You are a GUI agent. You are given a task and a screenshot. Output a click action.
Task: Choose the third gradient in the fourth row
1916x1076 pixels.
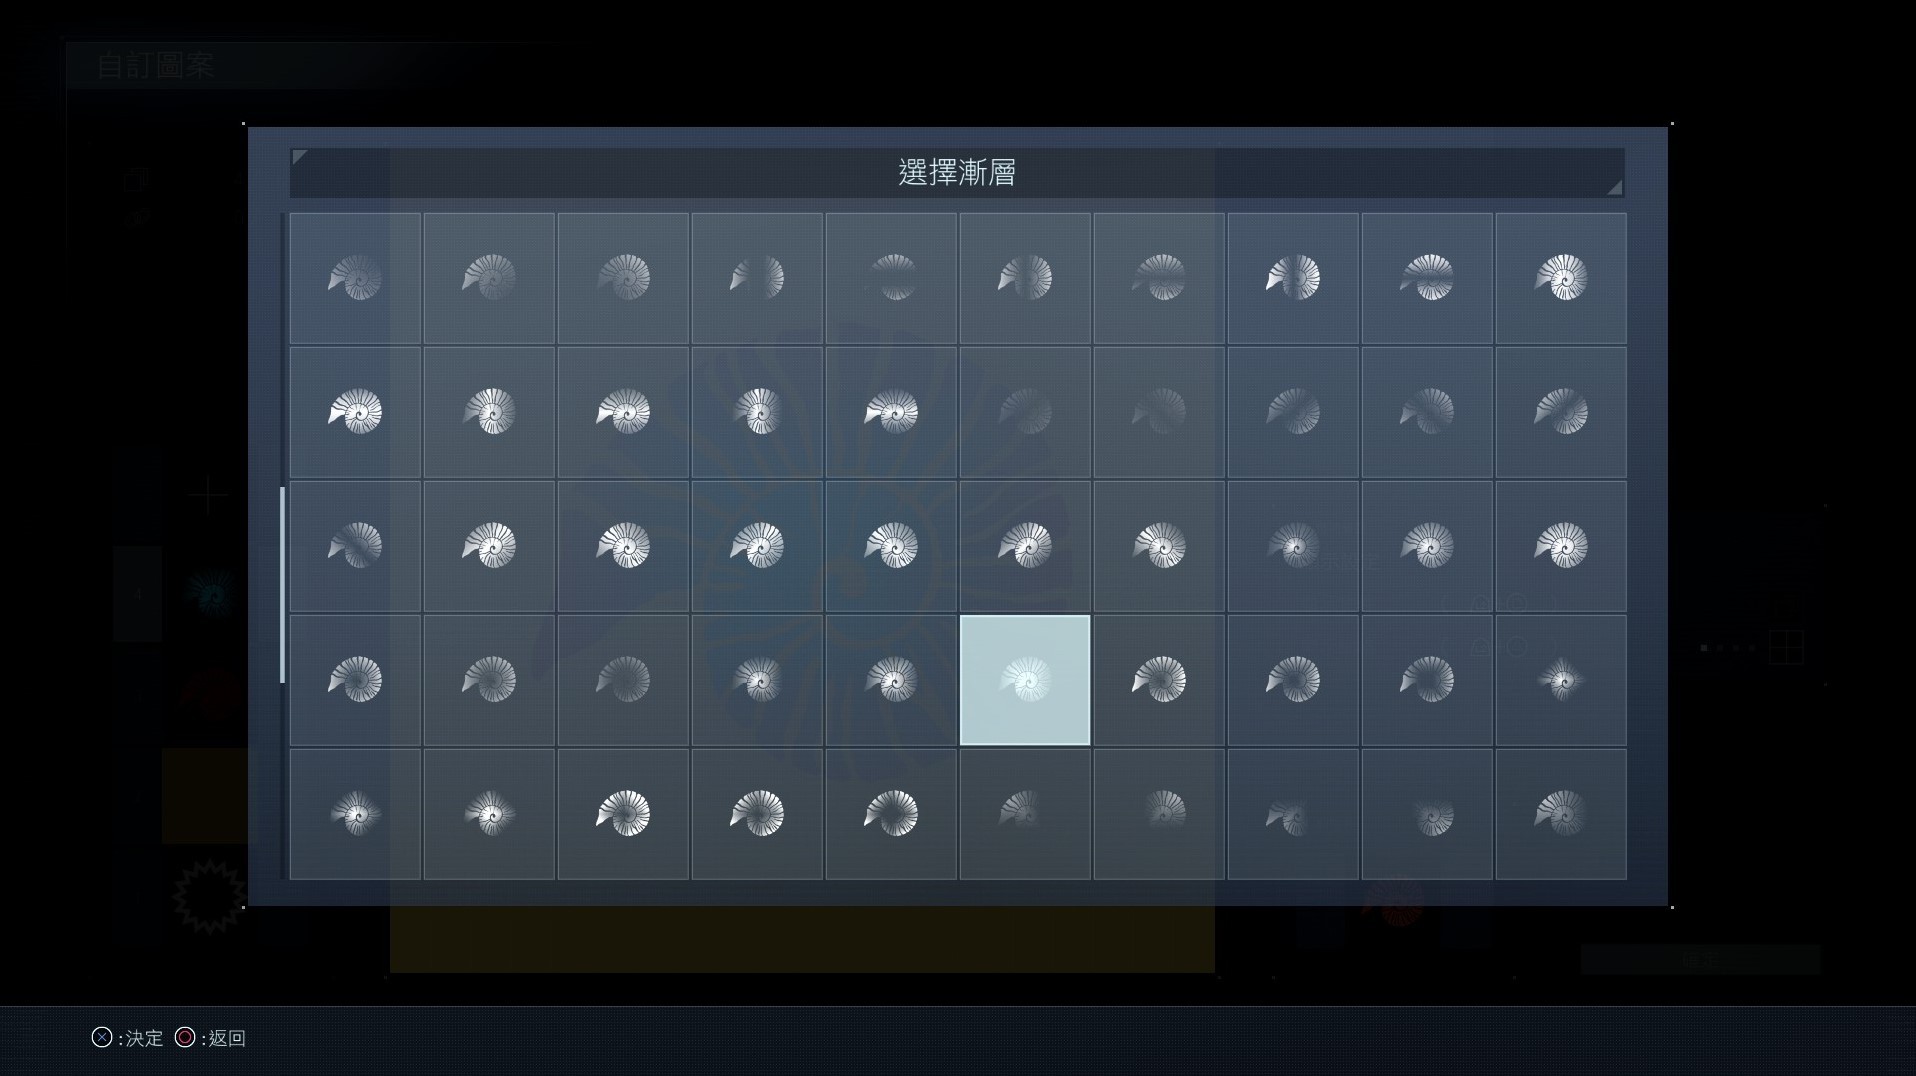click(x=623, y=680)
